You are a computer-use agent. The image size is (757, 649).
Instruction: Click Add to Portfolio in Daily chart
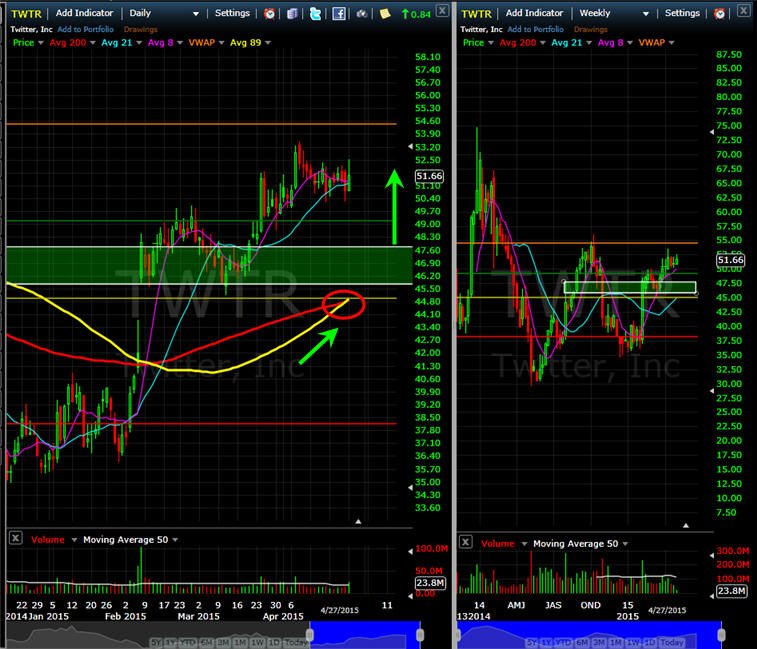[x=85, y=29]
